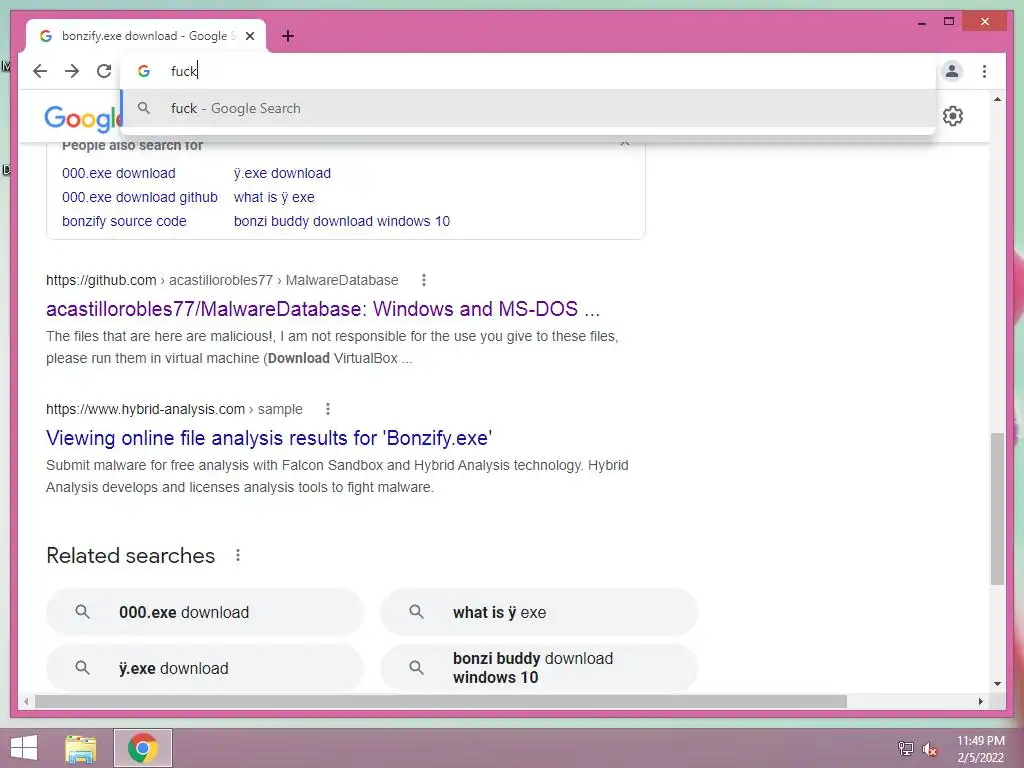Reload the page with the refresh icon
This screenshot has height=768, width=1024.
[104, 71]
